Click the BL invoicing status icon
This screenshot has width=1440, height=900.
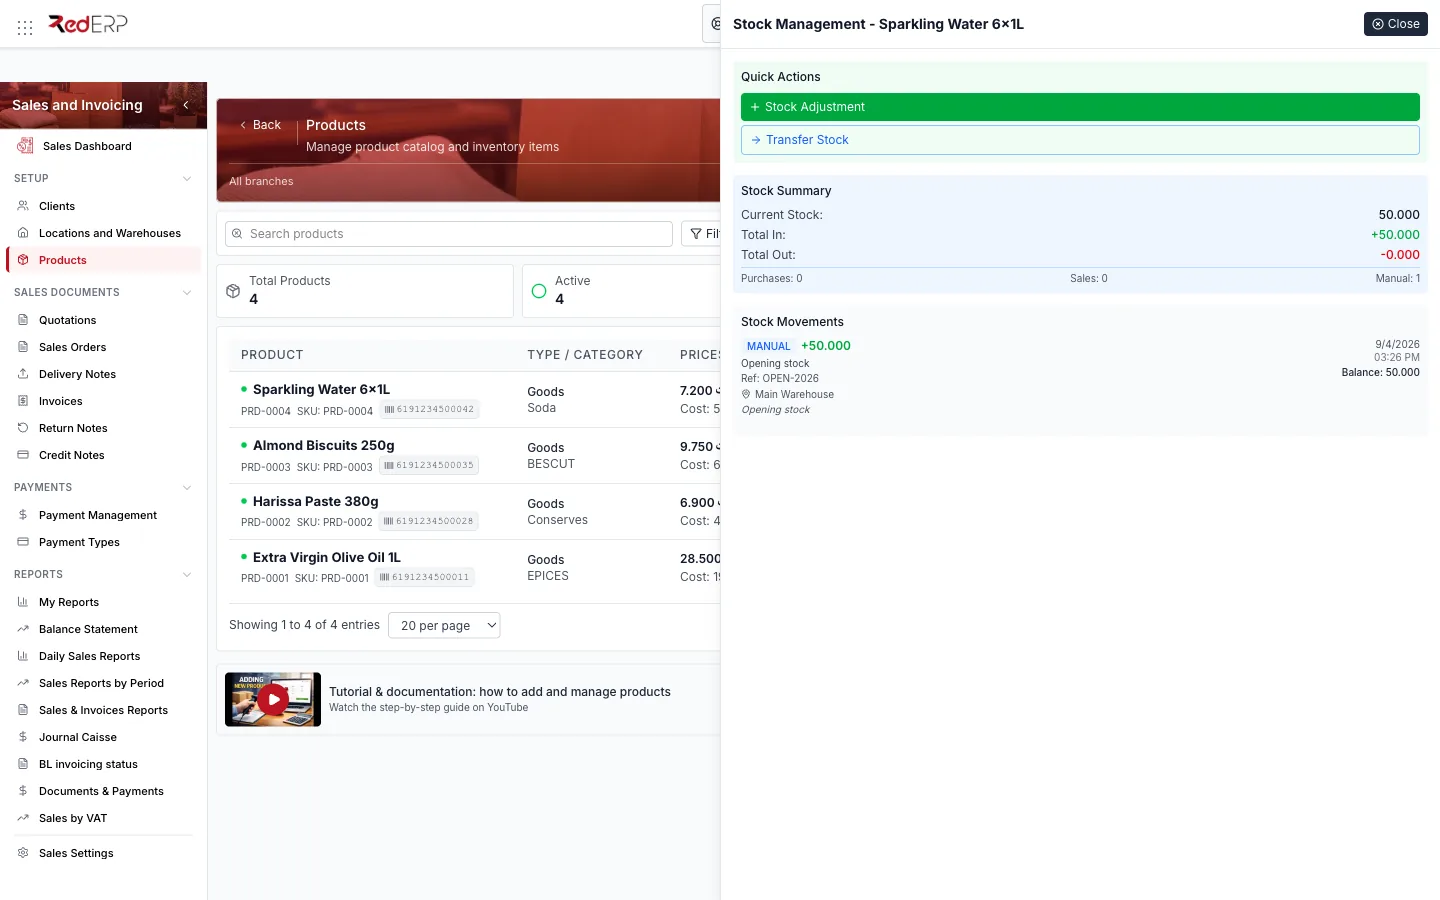pos(23,764)
